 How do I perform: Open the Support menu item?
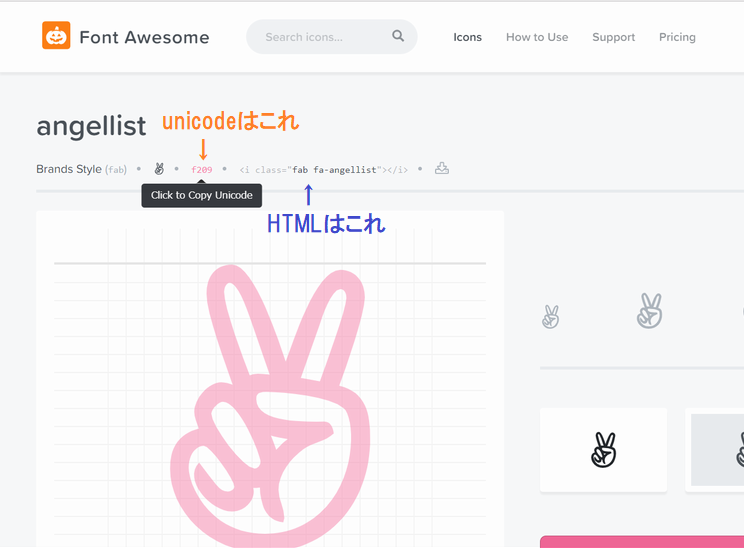tap(614, 37)
